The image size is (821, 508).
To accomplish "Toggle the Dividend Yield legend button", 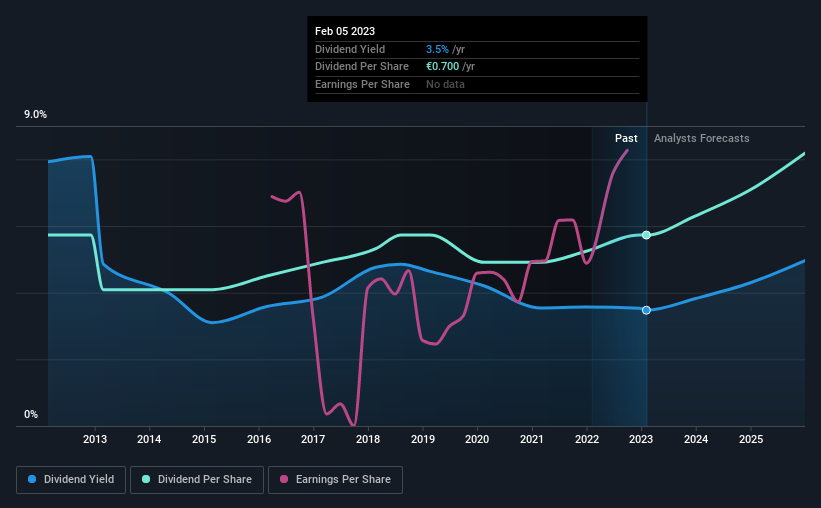I will [71, 480].
